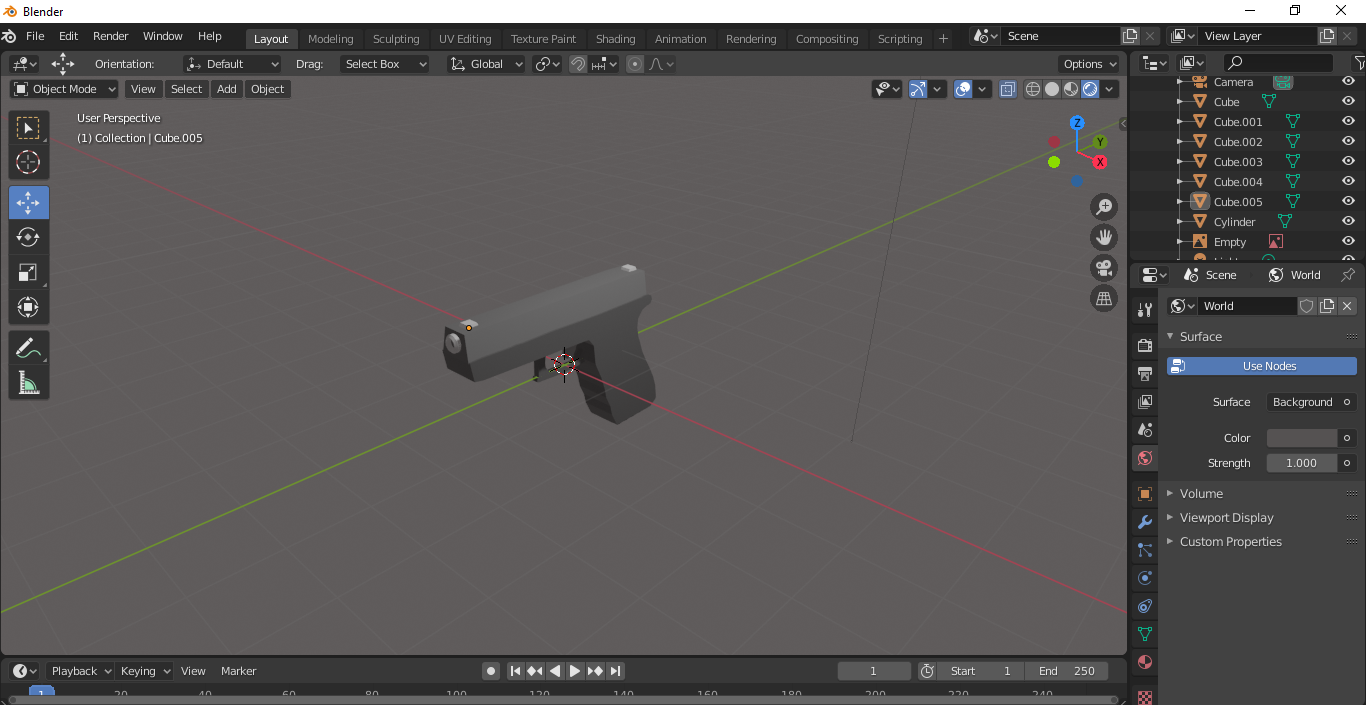Image resolution: width=1366 pixels, height=705 pixels.
Task: Click the viewport zoom magnifier icon
Action: tap(1104, 207)
